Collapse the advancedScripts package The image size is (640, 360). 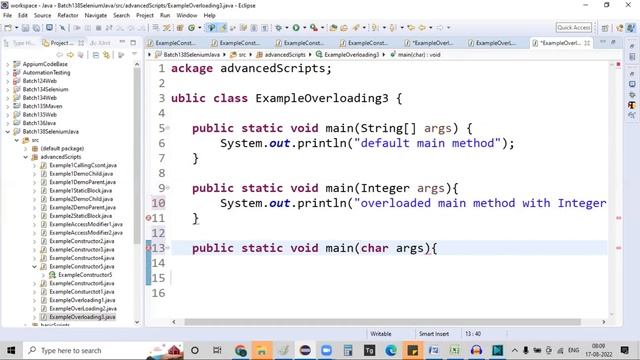(26, 157)
